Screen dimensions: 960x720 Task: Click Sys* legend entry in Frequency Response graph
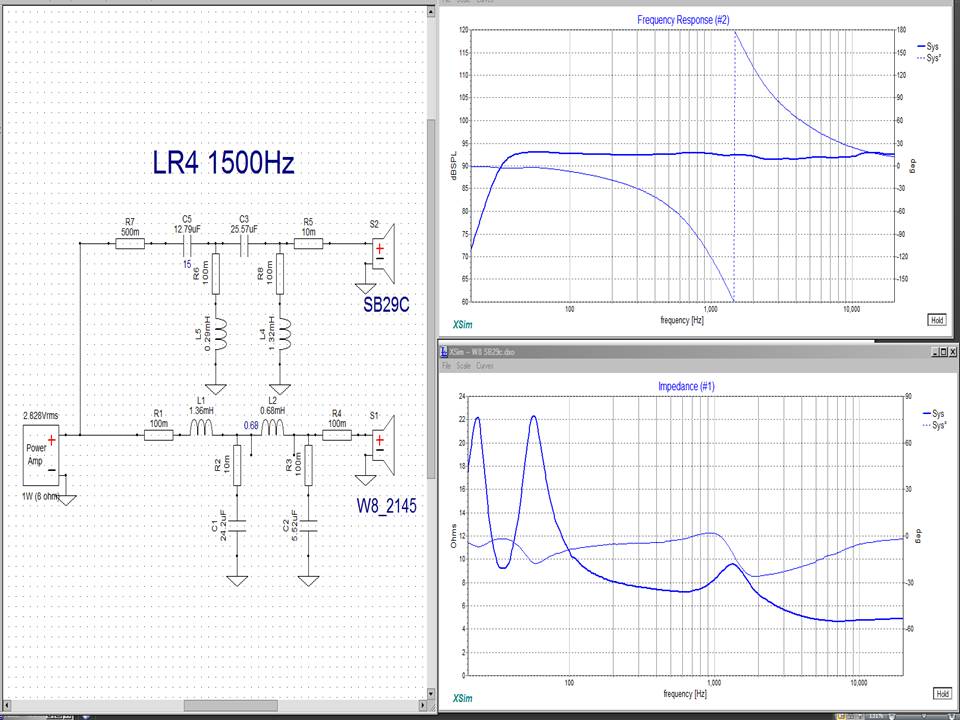pyautogui.click(x=929, y=58)
